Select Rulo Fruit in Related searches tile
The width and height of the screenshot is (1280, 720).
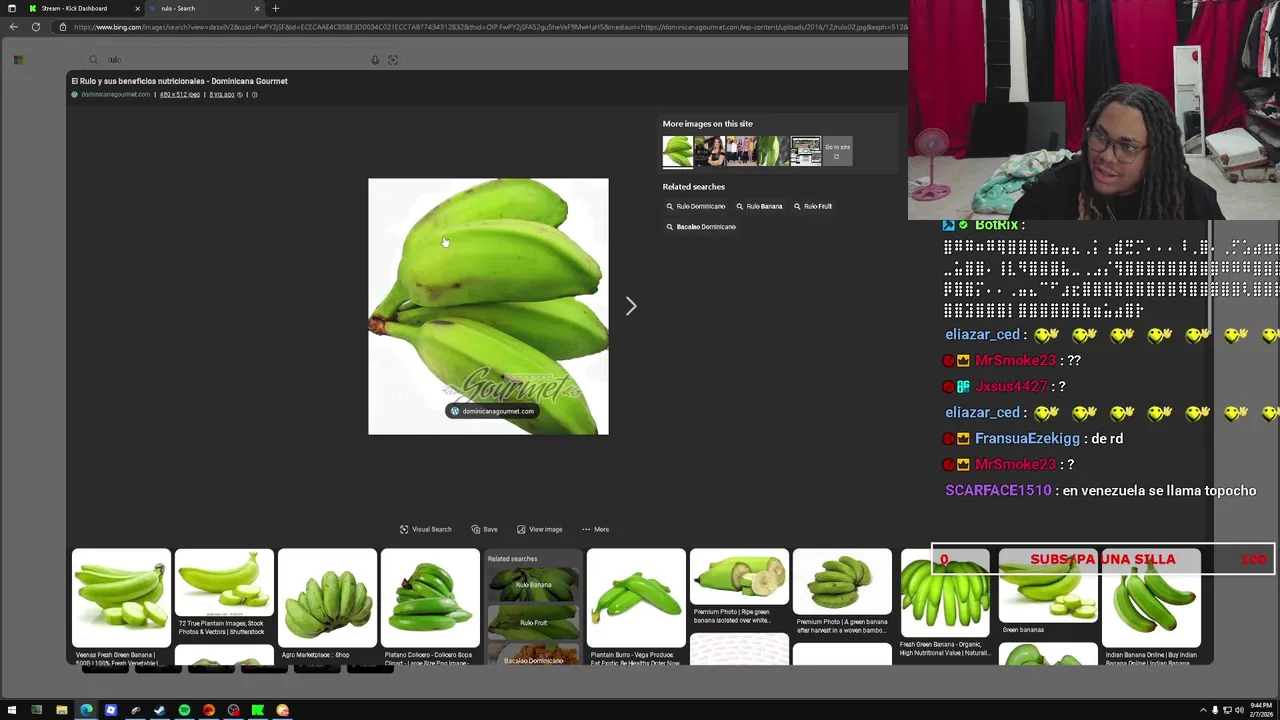click(x=533, y=623)
